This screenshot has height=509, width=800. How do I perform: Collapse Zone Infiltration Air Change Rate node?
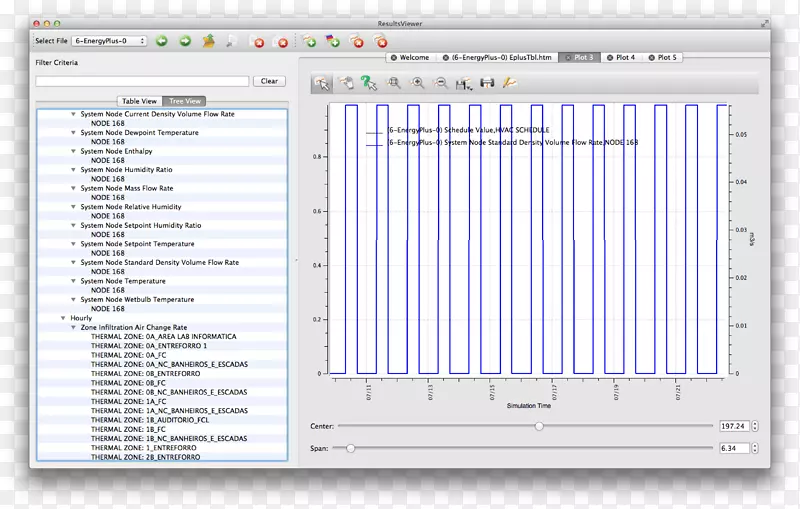pos(73,327)
